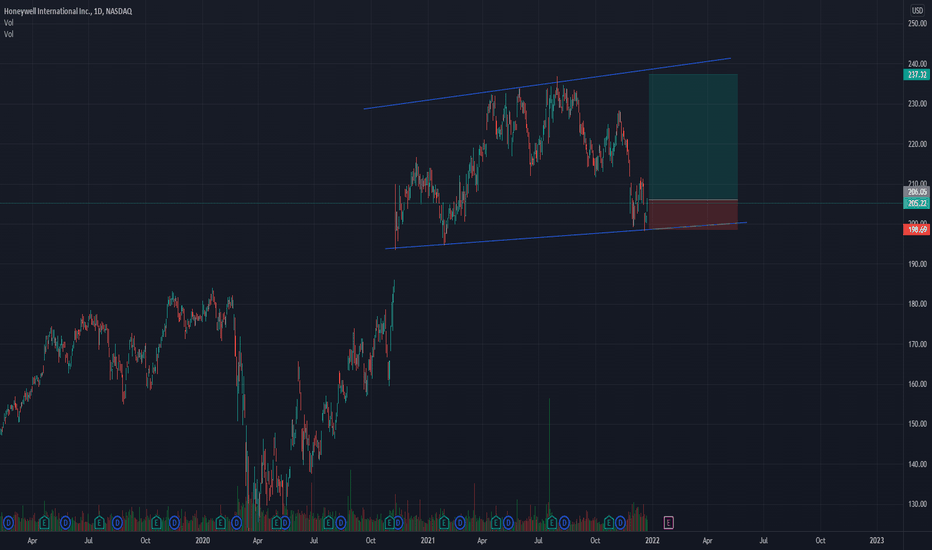Screen dimensions: 932x550
Task: Click the 2021 time axis label
Action: click(427, 540)
